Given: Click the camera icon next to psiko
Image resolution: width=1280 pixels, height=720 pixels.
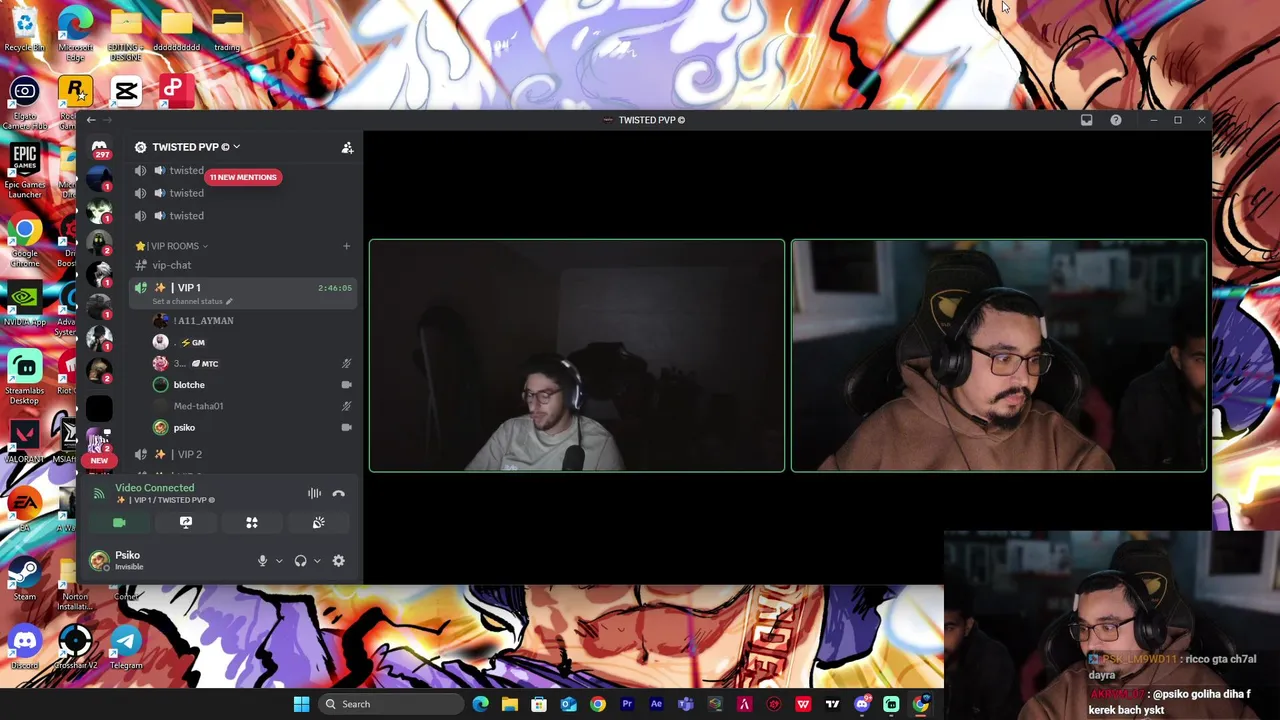Looking at the screenshot, I should pyautogui.click(x=346, y=428).
